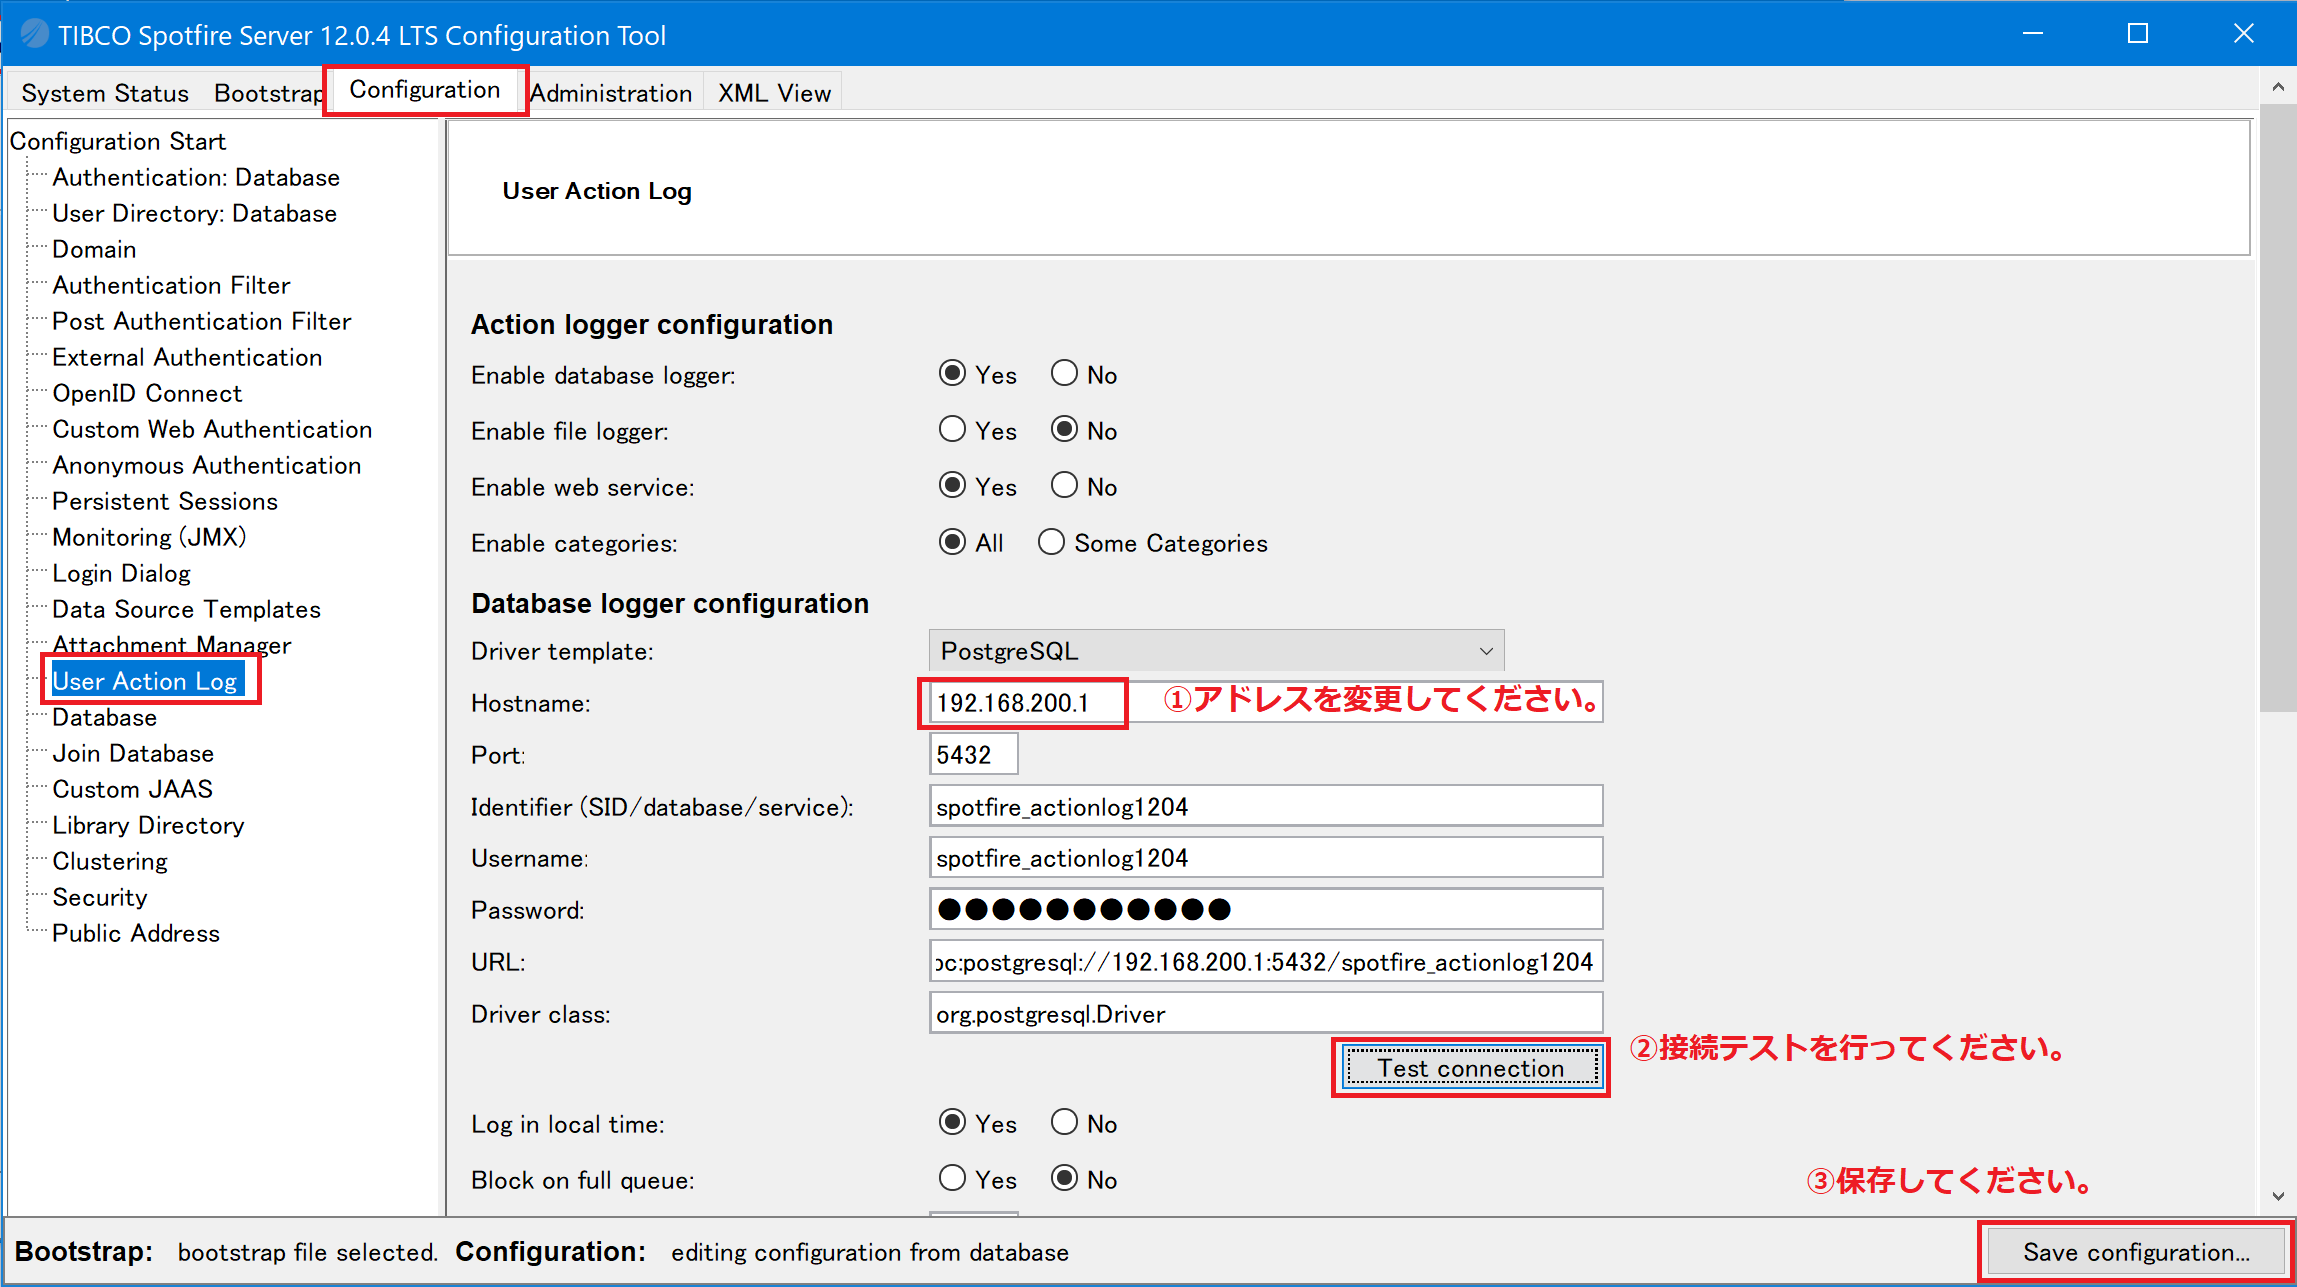Switch to the XML View tab
2297x1287 pixels.
[774, 93]
